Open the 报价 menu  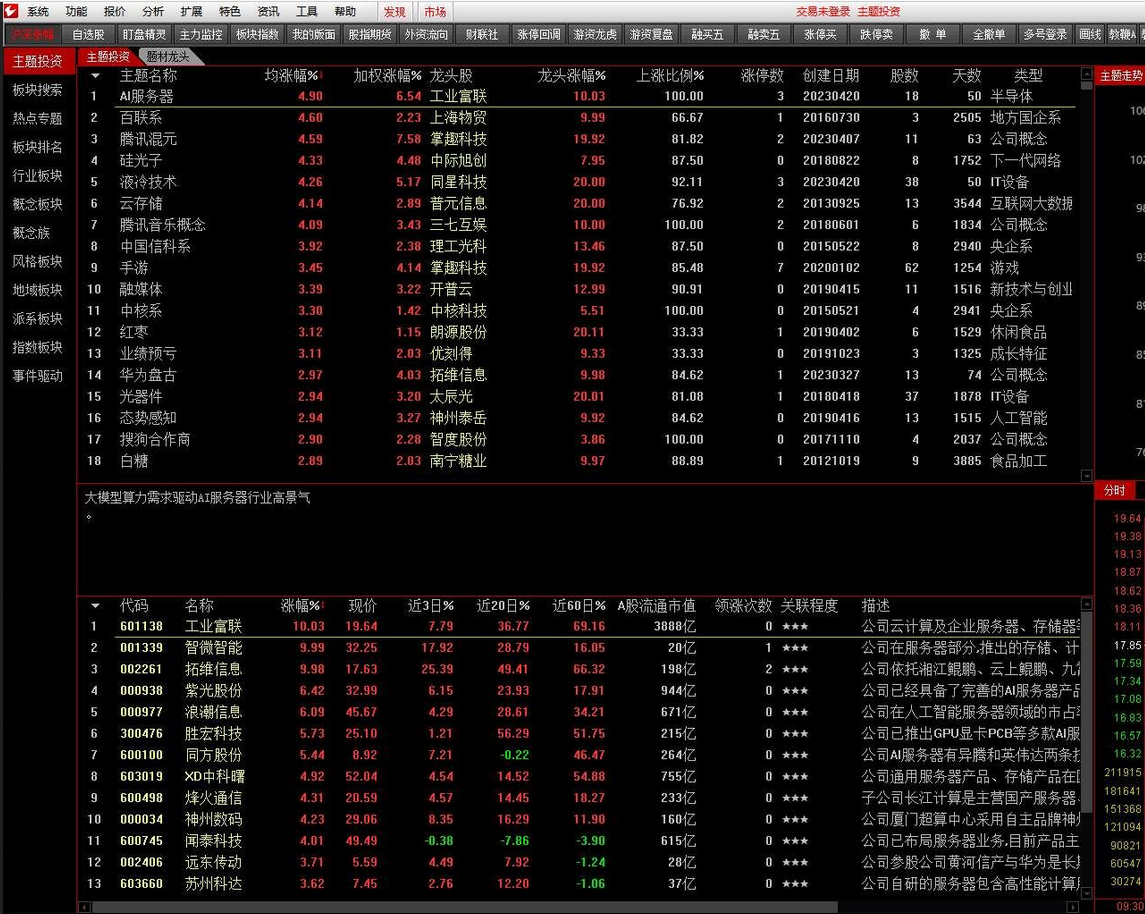point(115,11)
